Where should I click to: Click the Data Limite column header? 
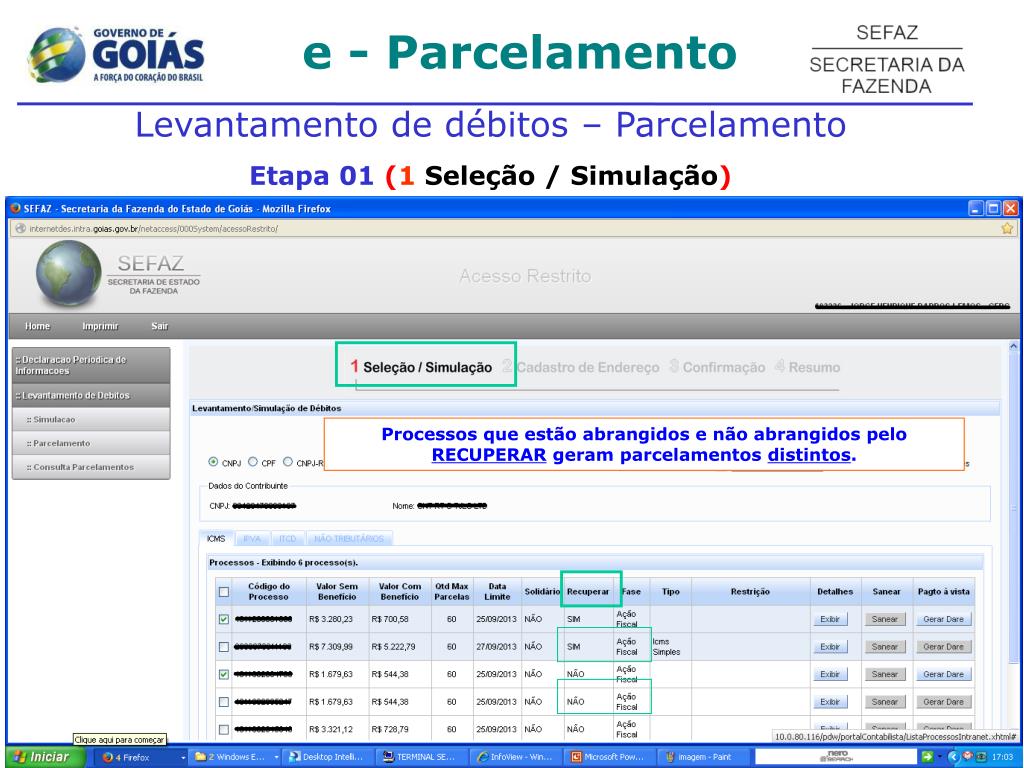[x=497, y=592]
